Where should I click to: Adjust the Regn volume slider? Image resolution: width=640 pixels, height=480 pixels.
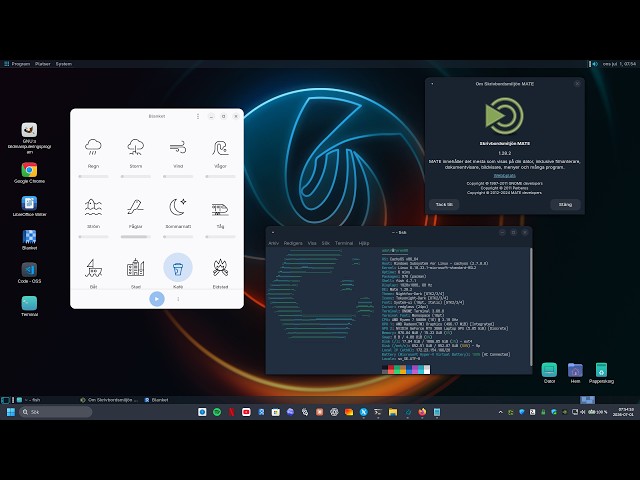93,176
